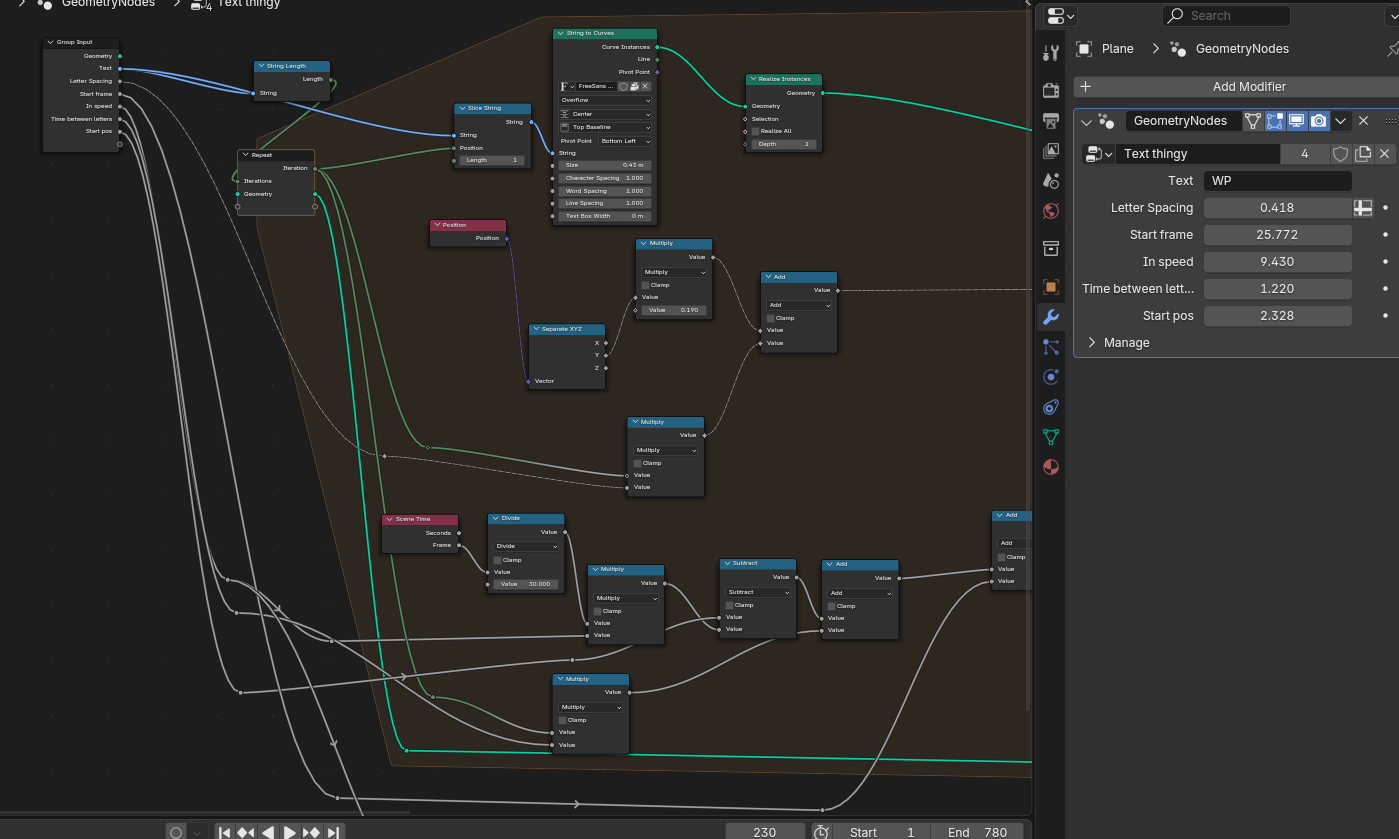This screenshot has width=1399, height=839.
Task: Open the Pivot Point Bottom Left dropdown
Action: click(x=626, y=141)
